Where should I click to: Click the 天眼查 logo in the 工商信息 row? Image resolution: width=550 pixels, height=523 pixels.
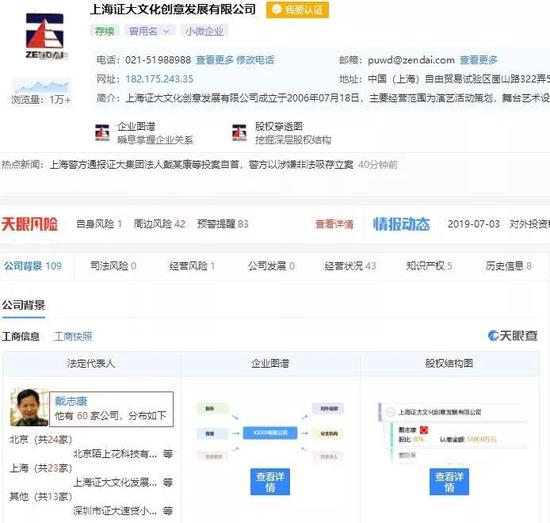tap(512, 336)
